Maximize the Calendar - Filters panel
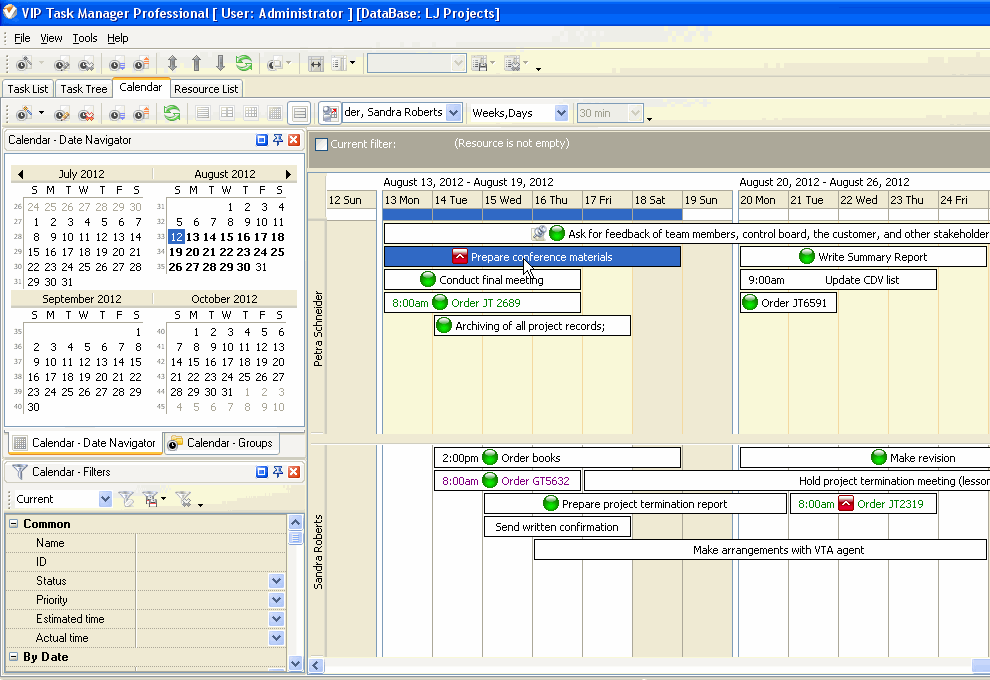The width and height of the screenshot is (990, 680). point(261,472)
